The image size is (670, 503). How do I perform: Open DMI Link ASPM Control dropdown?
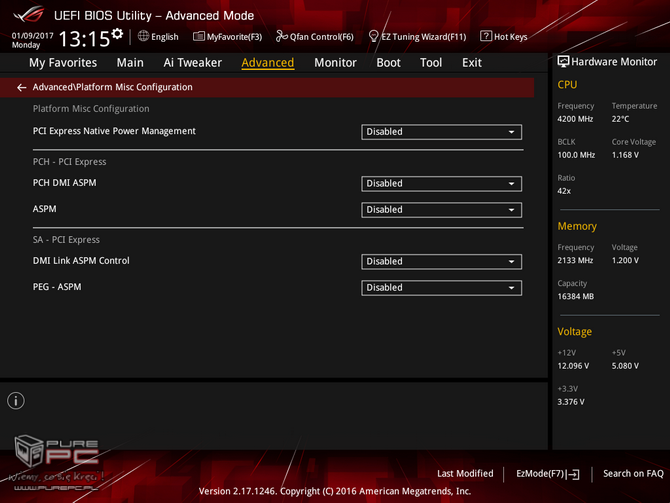[441, 262]
